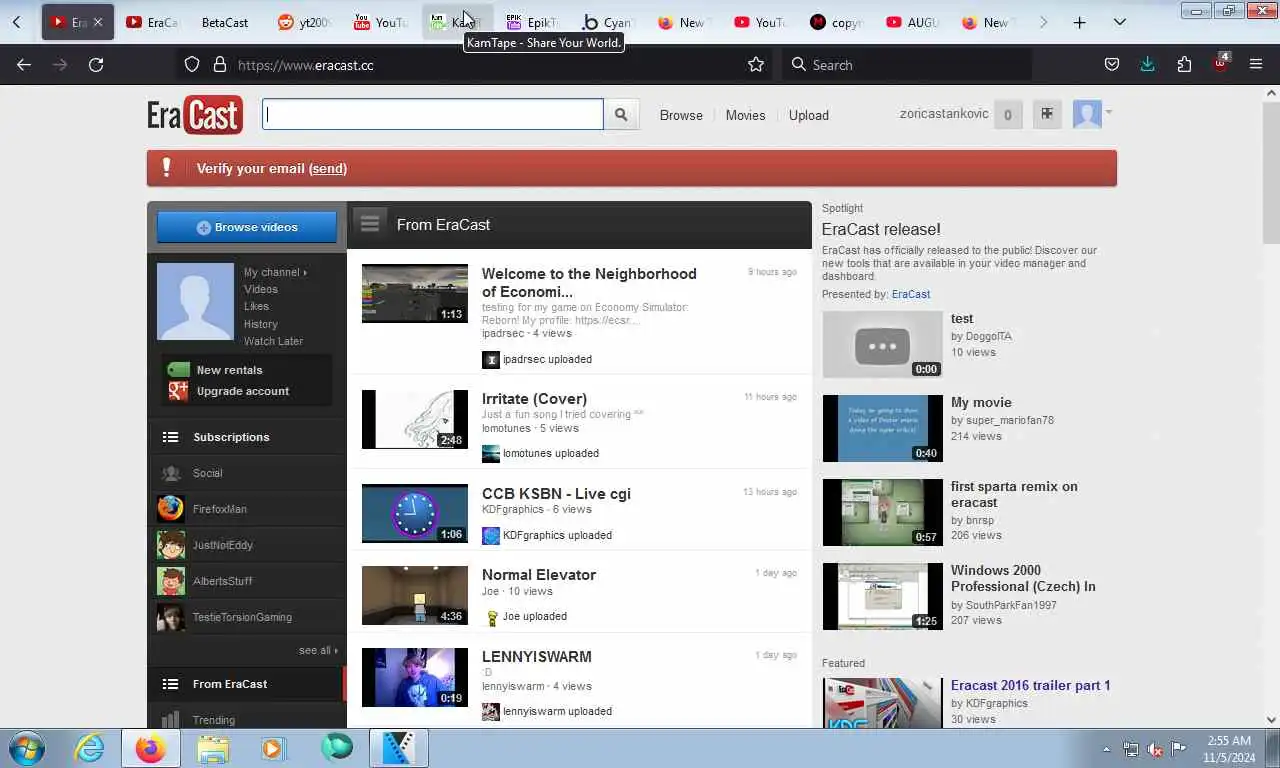The image size is (1280, 768).
Task: Open the CCB KSBN clock thumbnail
Action: [415, 514]
